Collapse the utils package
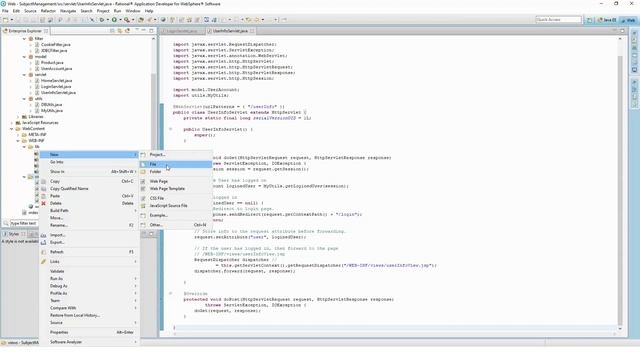Image resolution: width=640 pixels, height=360 pixels. pos(24,99)
